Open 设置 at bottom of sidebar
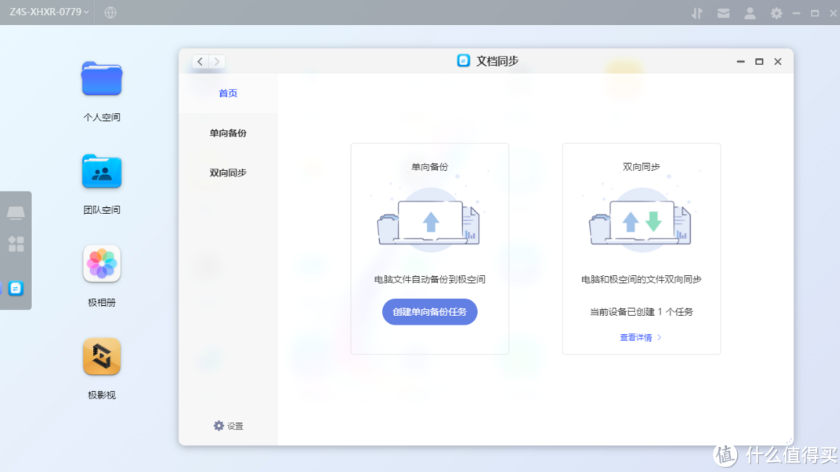This screenshot has width=840, height=472. coord(229,426)
